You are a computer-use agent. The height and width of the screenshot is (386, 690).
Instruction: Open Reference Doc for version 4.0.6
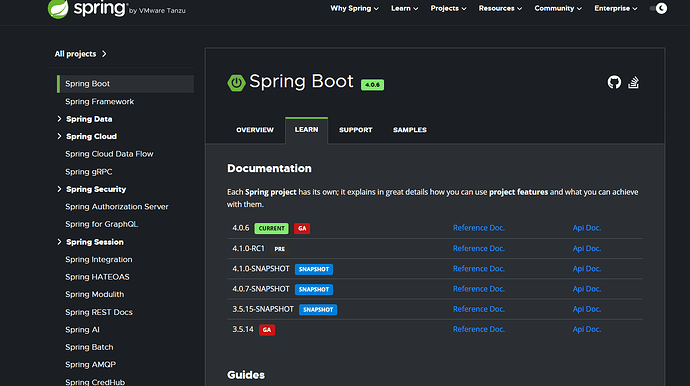tap(479, 228)
